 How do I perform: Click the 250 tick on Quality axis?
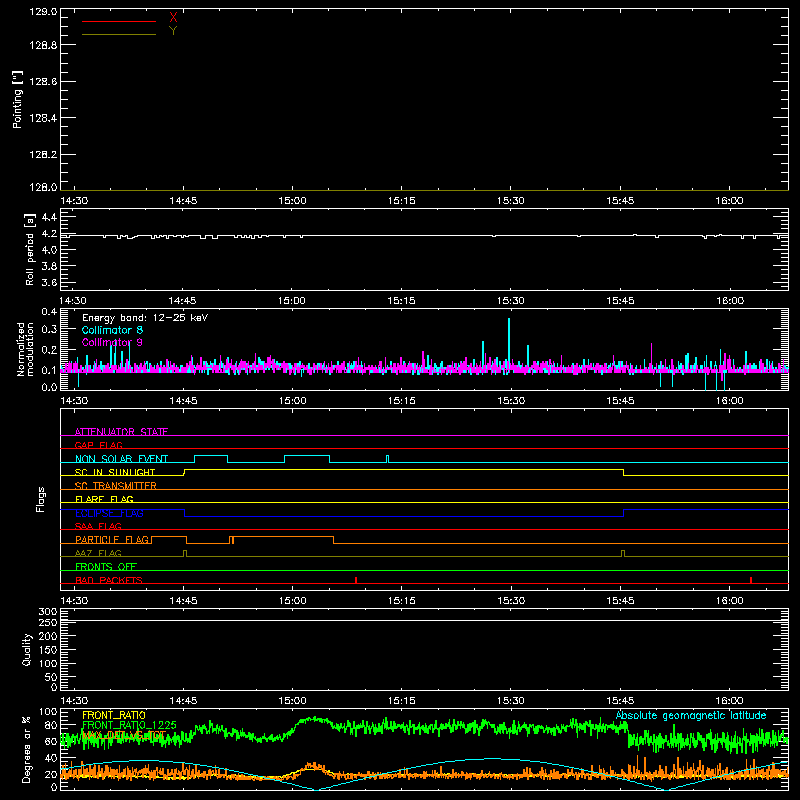48,622
